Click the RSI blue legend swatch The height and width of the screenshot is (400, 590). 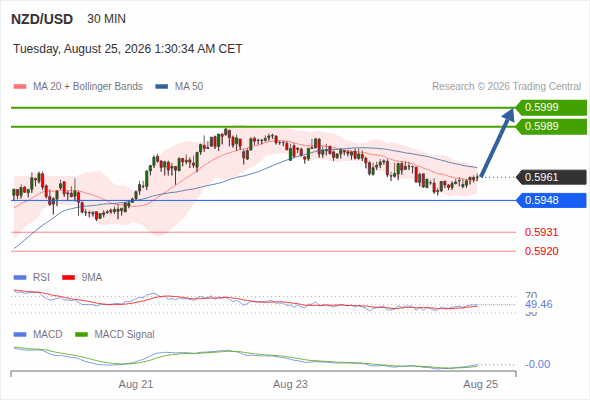(x=20, y=278)
